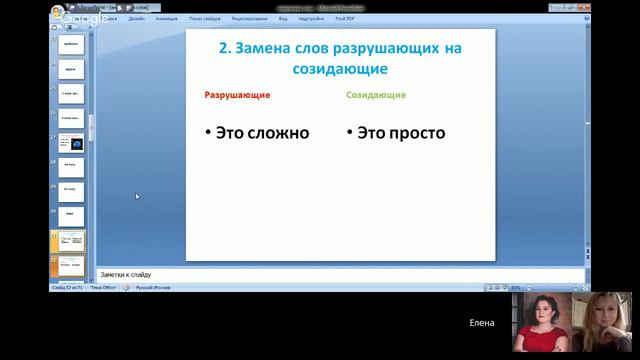This screenshot has height=360, width=640.
Task: Select slide 26 thumbnail
Action: click(71, 118)
